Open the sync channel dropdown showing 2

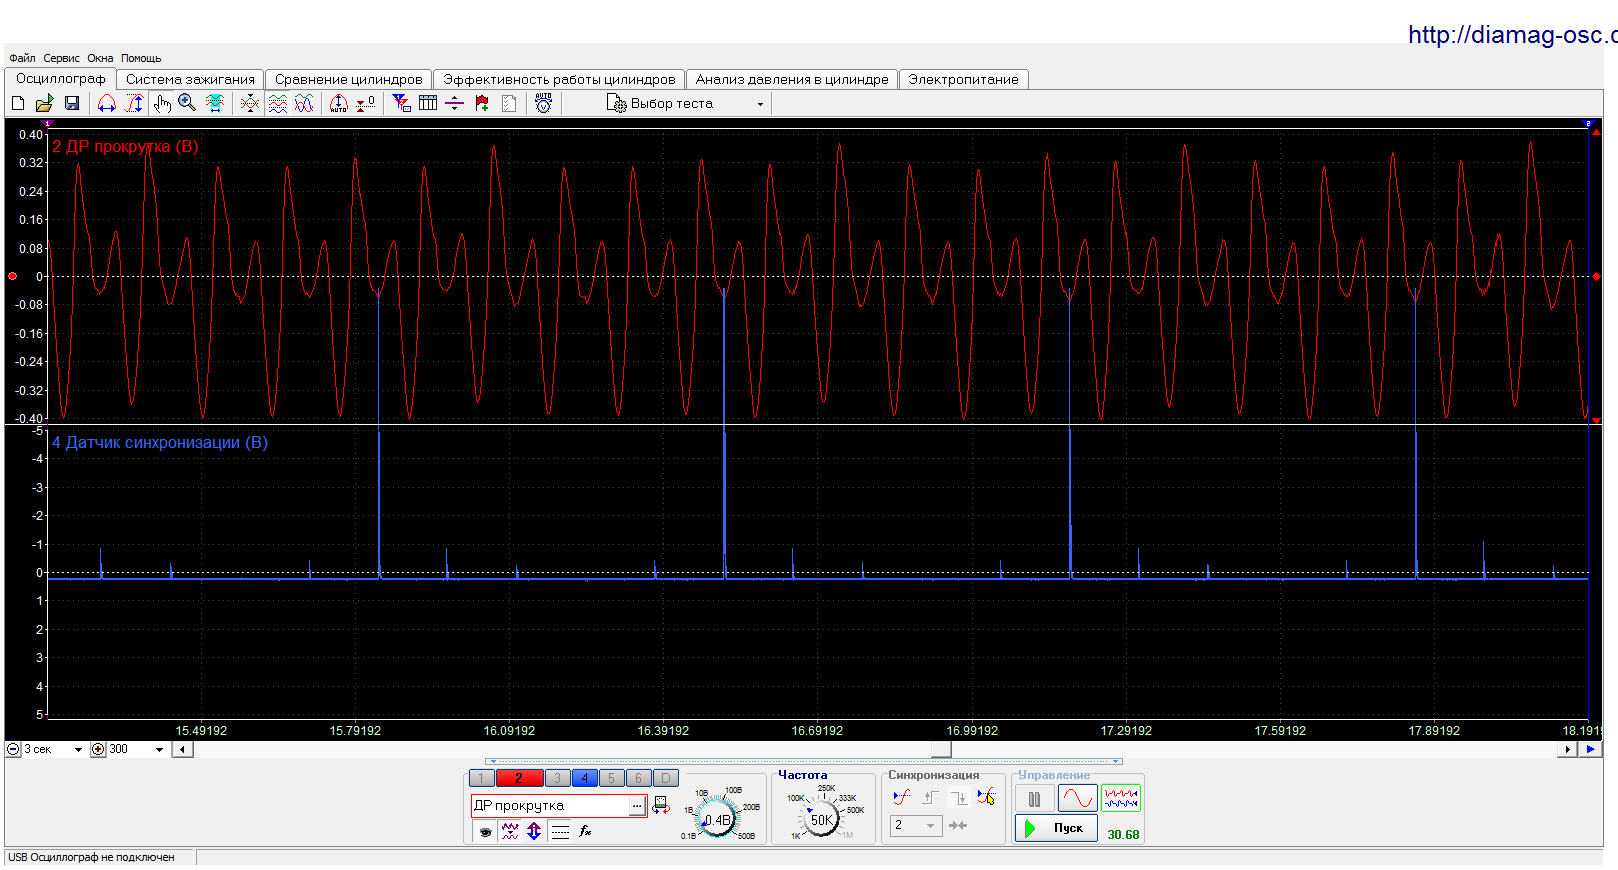pyautogui.click(x=916, y=825)
